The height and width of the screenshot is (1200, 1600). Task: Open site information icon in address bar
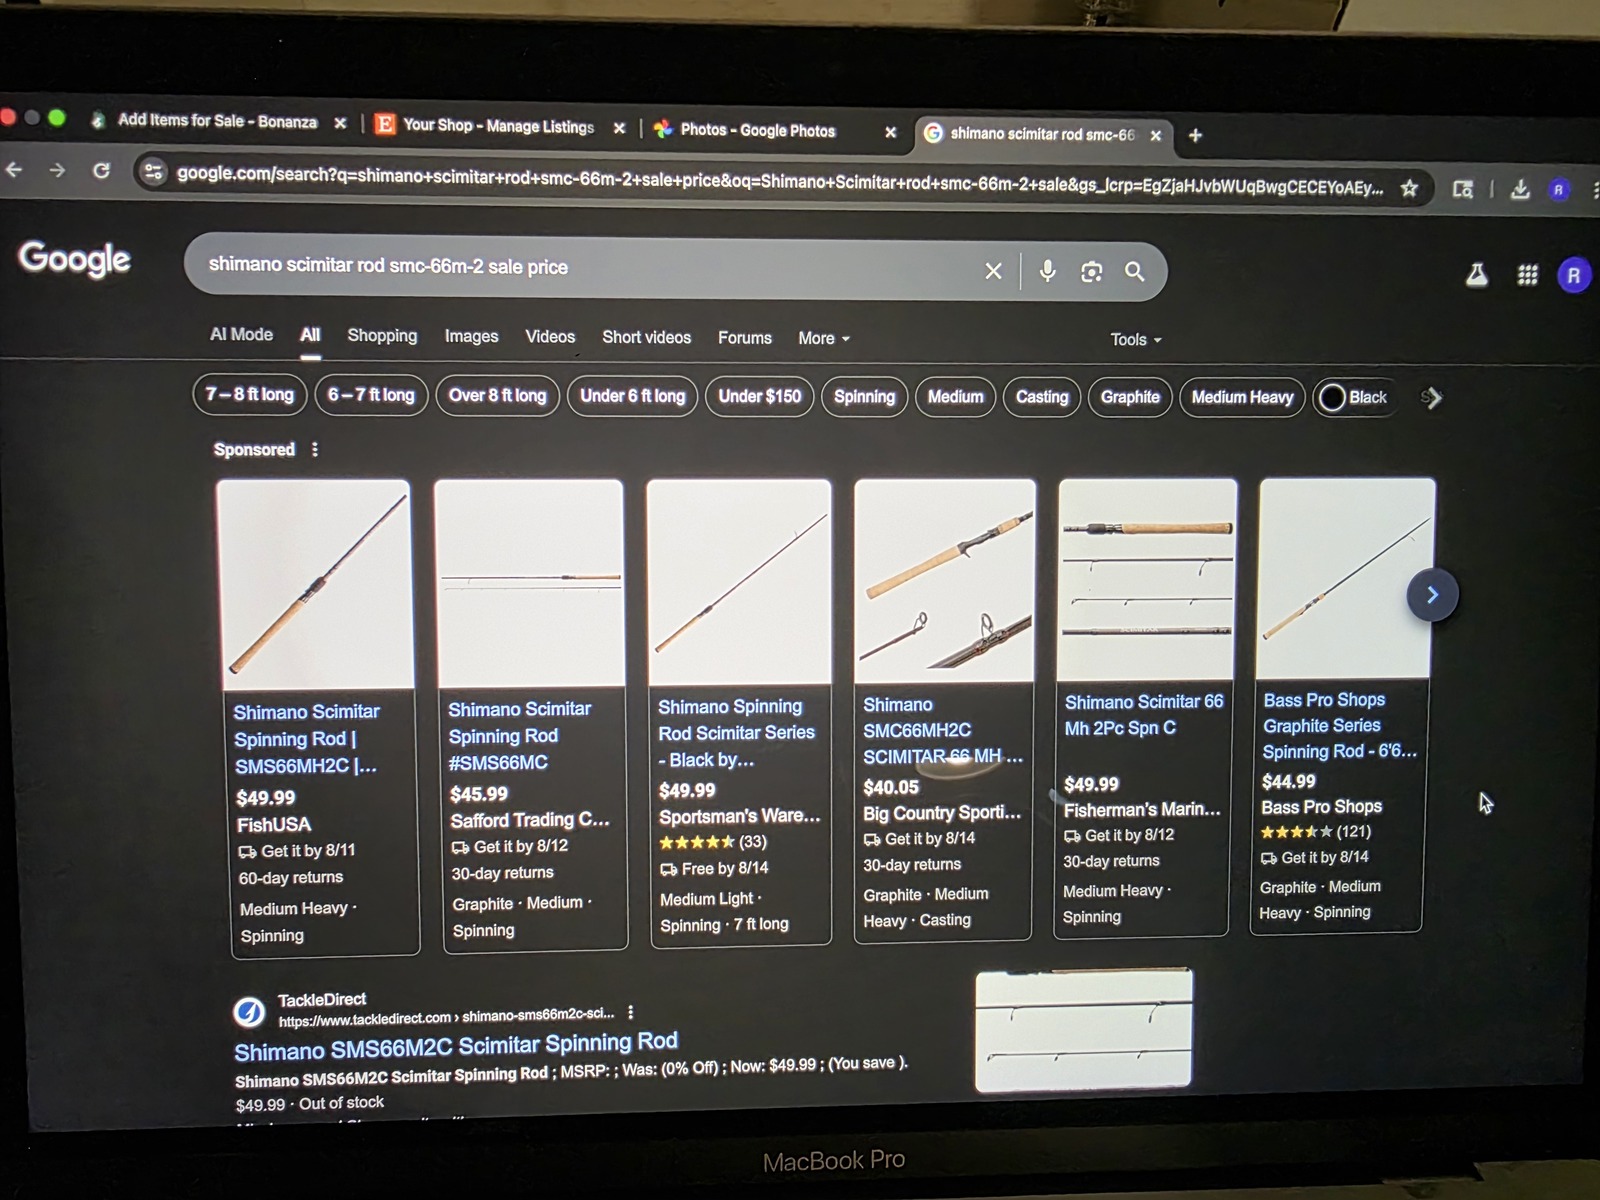click(153, 172)
